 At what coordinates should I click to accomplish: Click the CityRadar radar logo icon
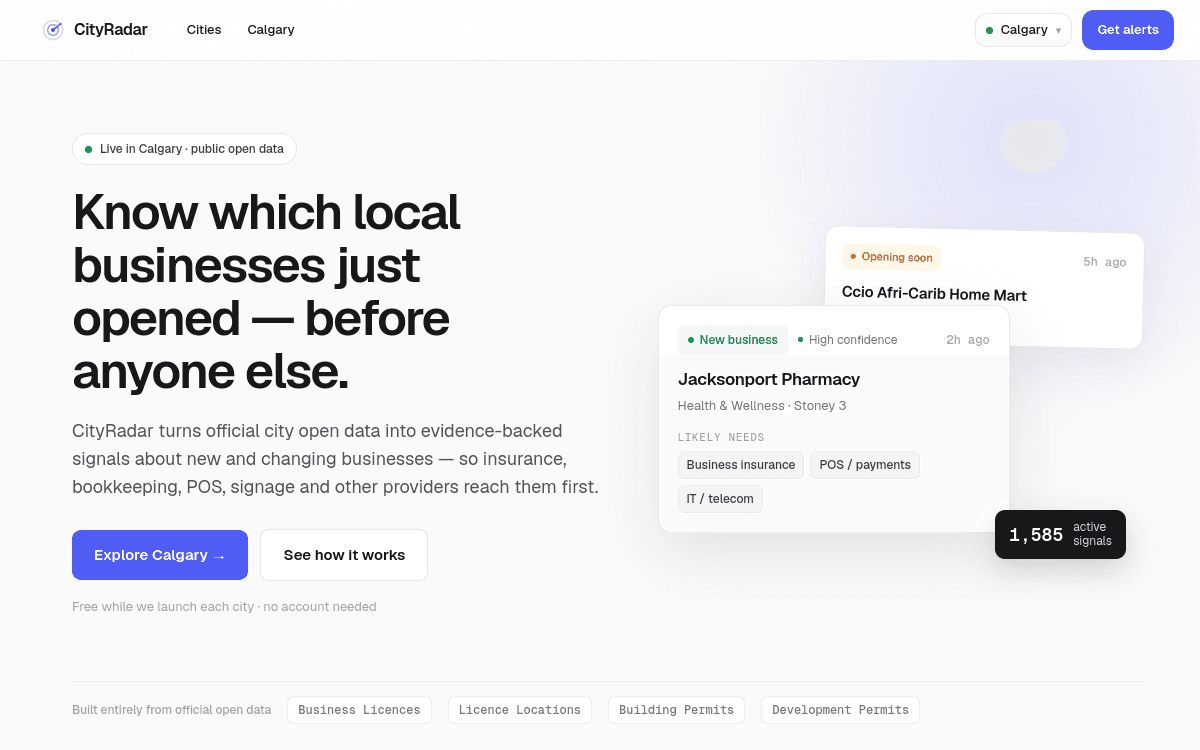tap(53, 30)
